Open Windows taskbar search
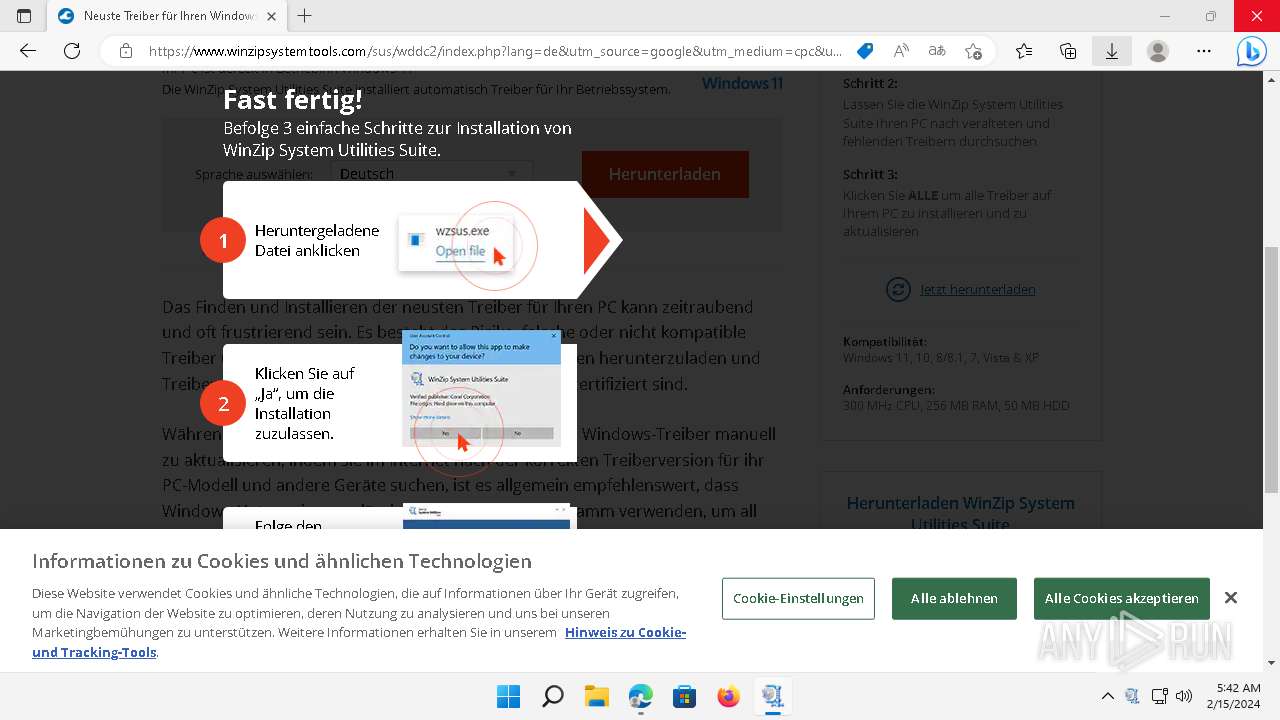1280x720 pixels. [x=552, y=696]
